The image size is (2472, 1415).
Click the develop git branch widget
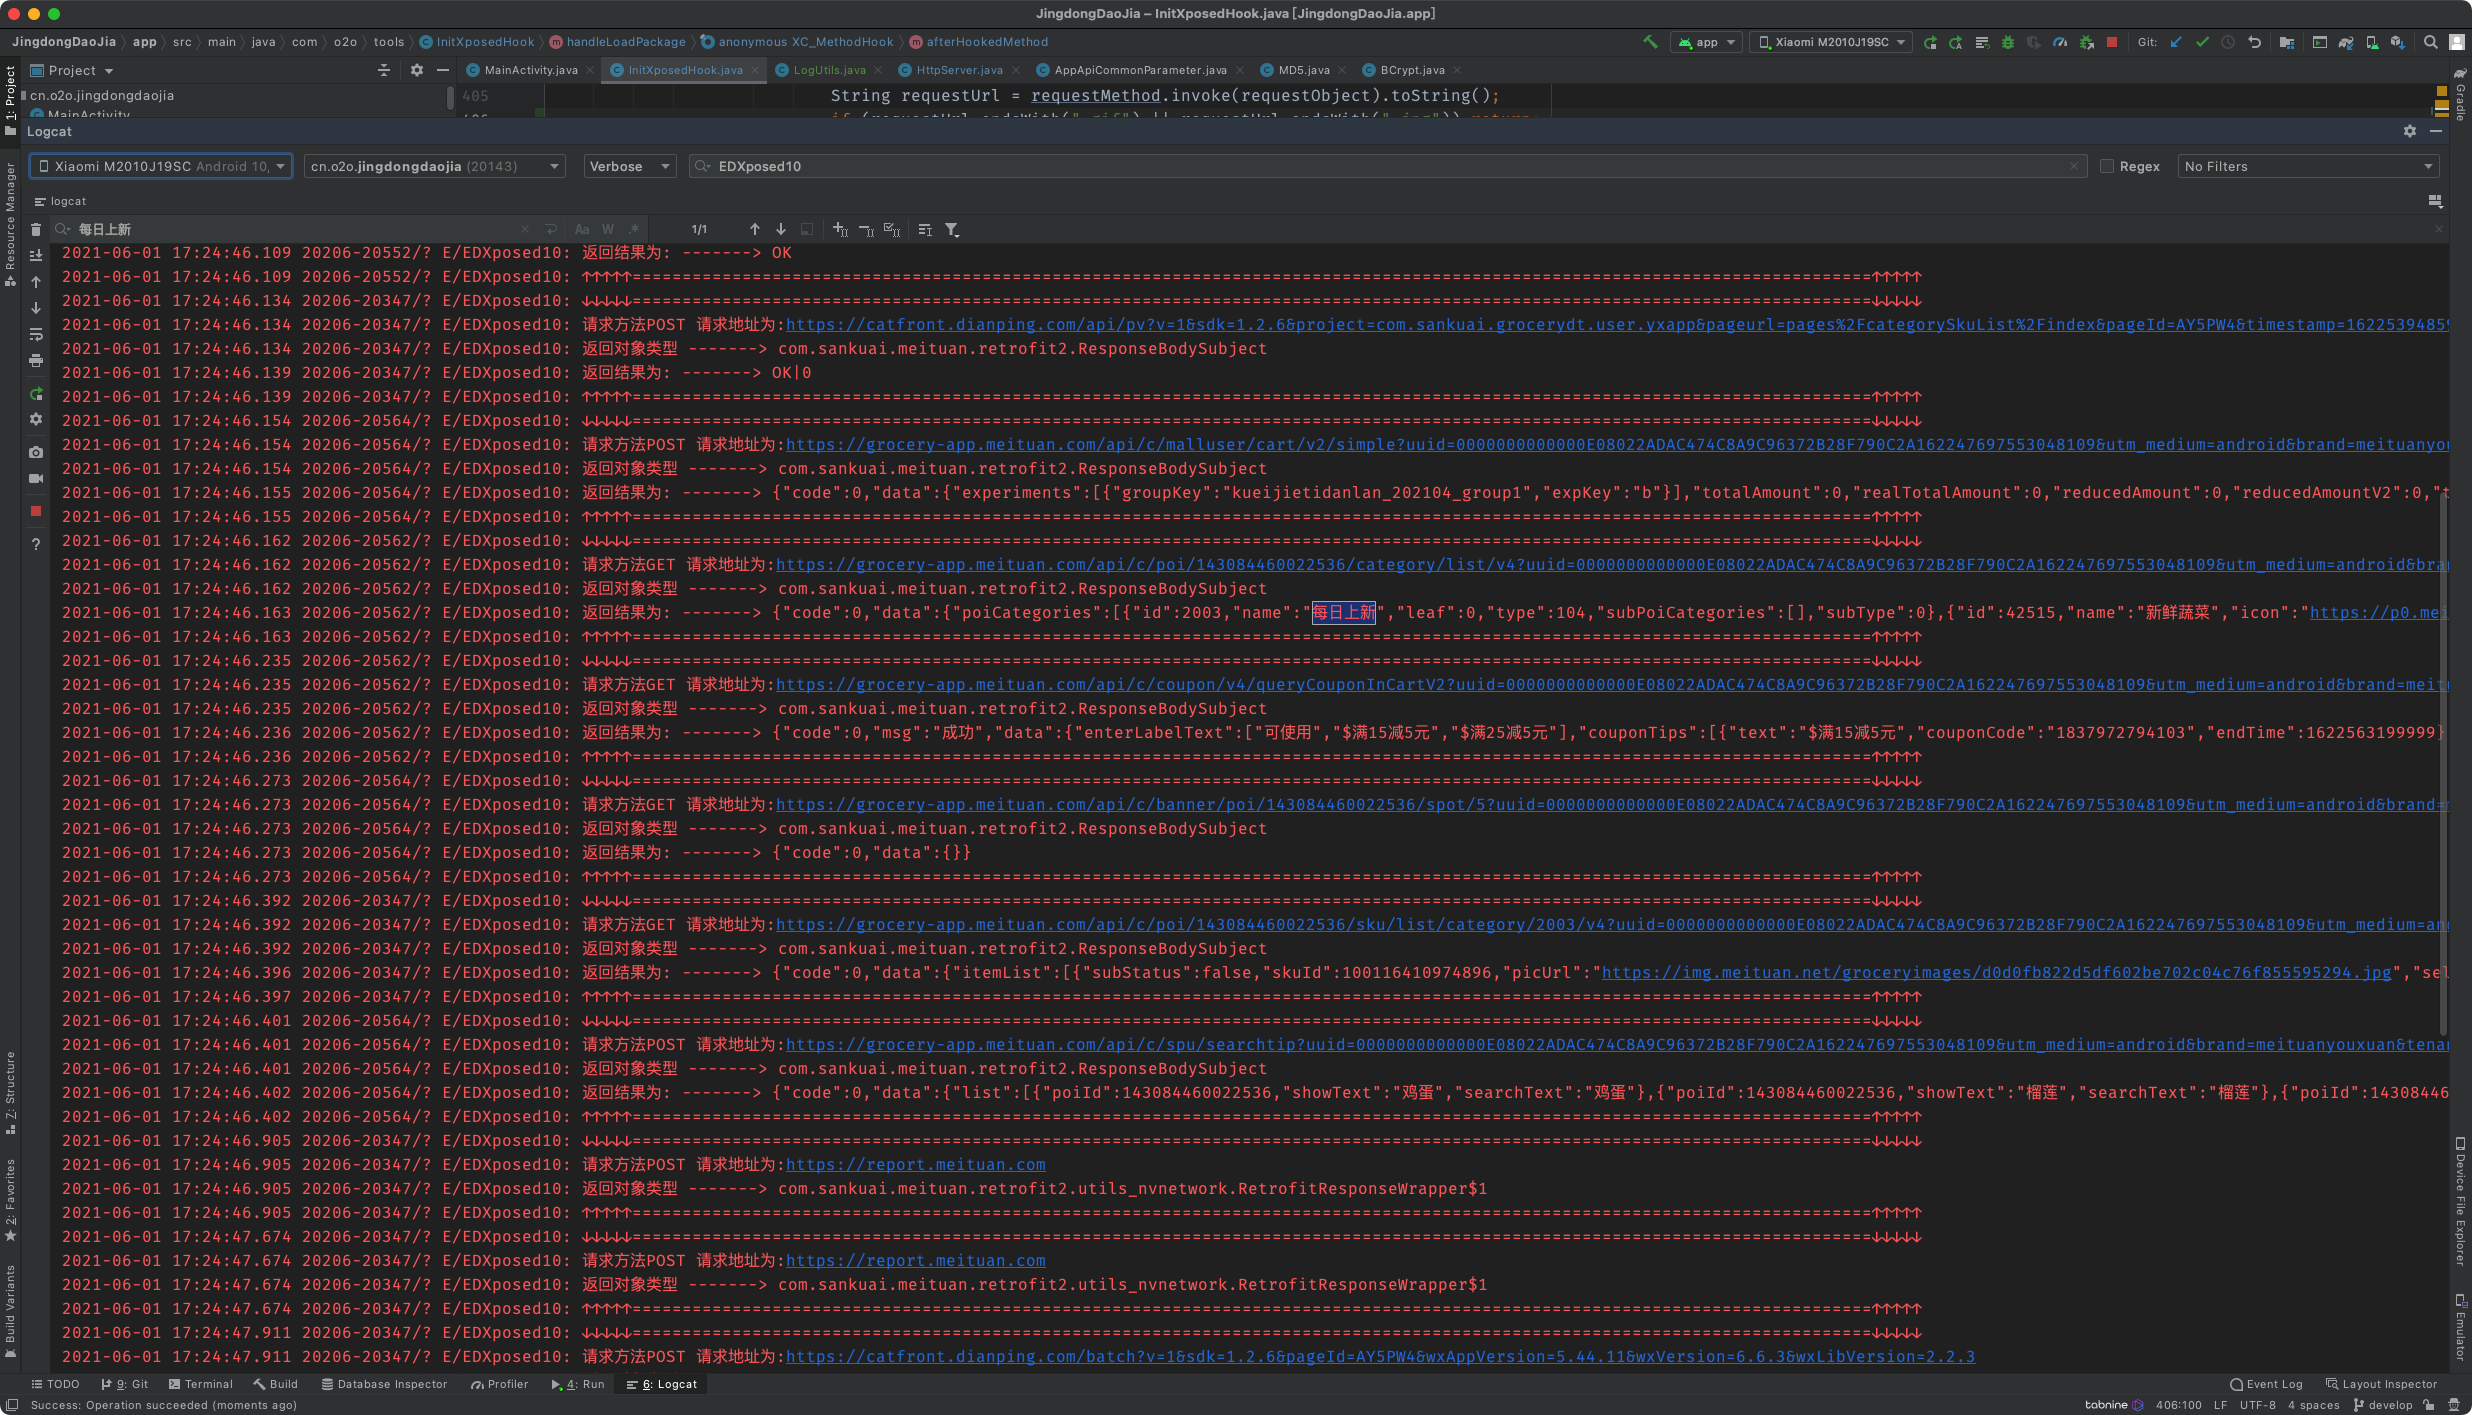[x=2383, y=1405]
